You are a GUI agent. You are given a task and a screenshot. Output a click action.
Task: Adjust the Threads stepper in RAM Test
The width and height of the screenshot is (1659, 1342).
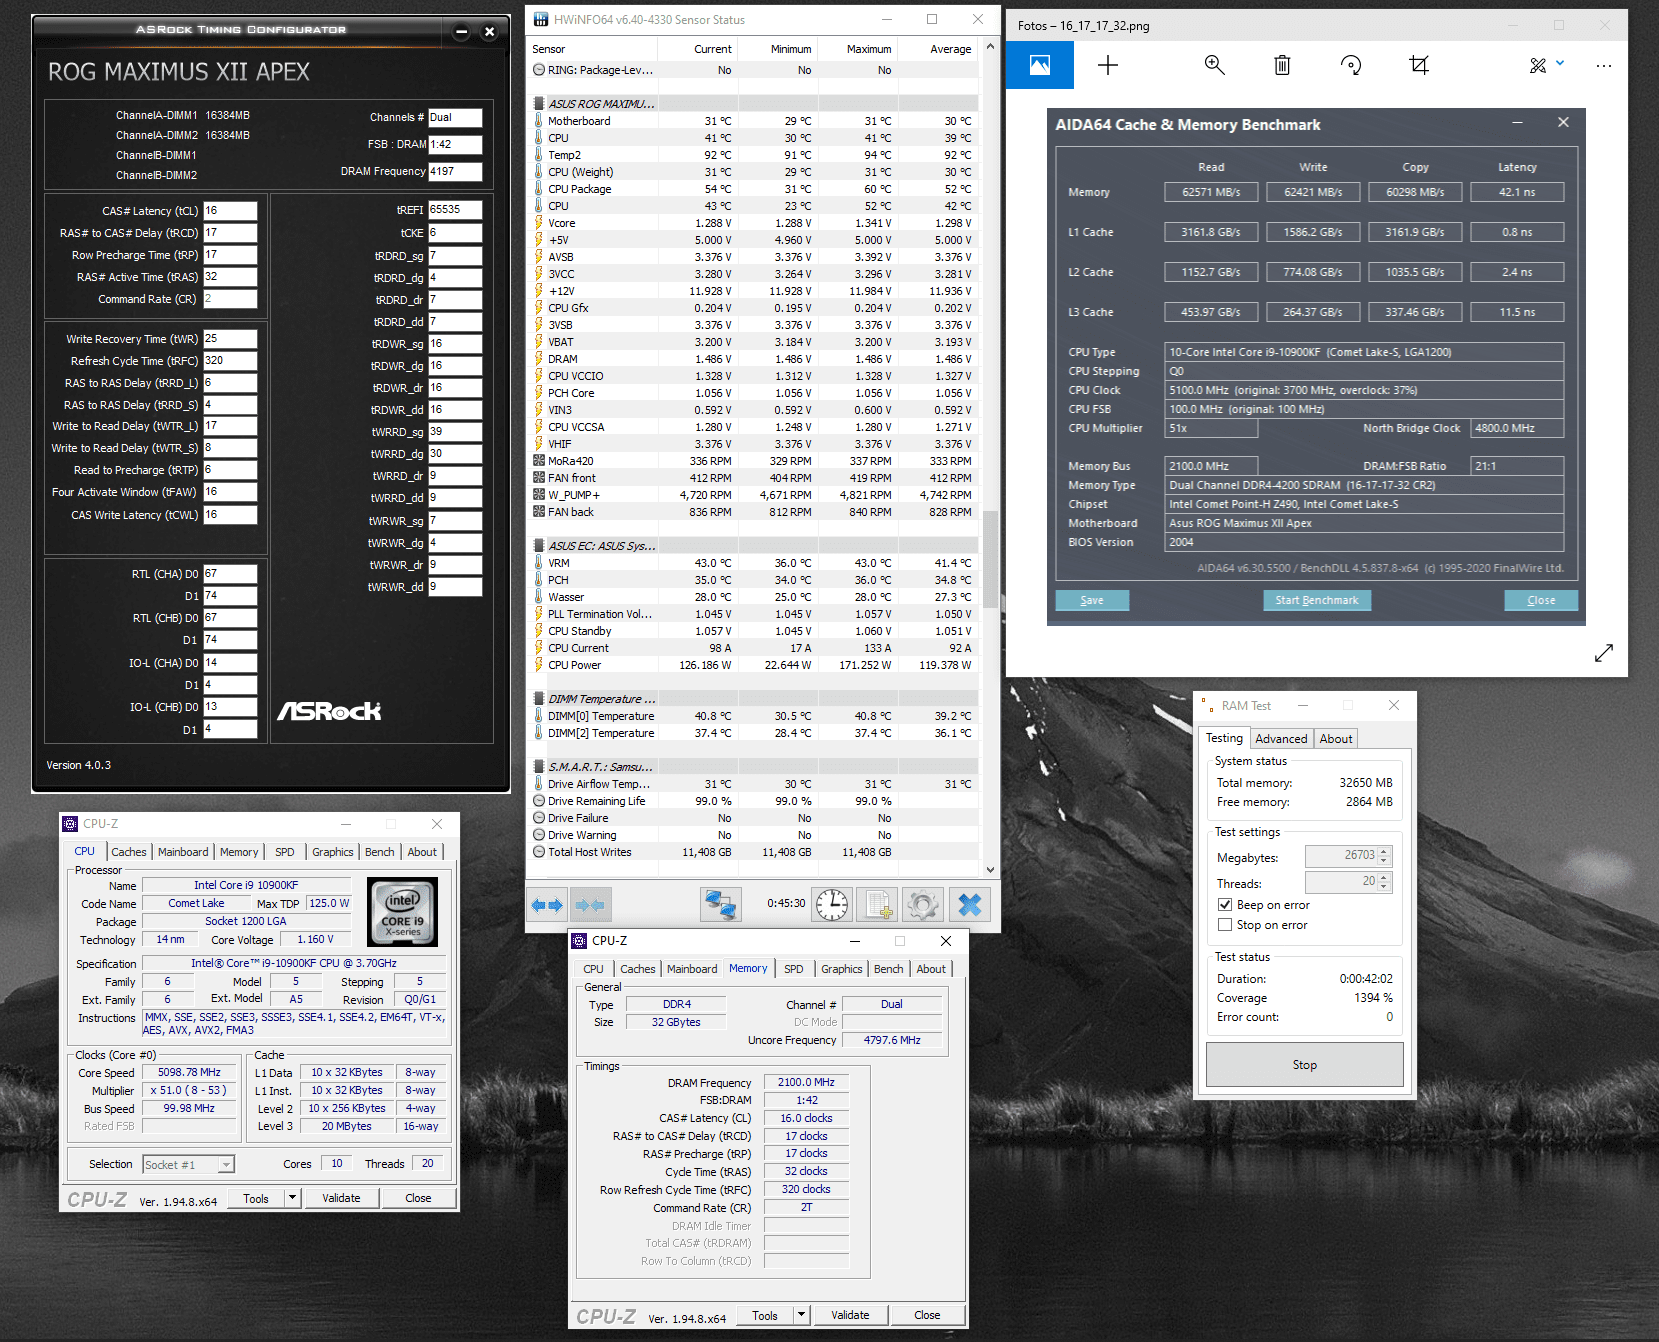[1384, 882]
